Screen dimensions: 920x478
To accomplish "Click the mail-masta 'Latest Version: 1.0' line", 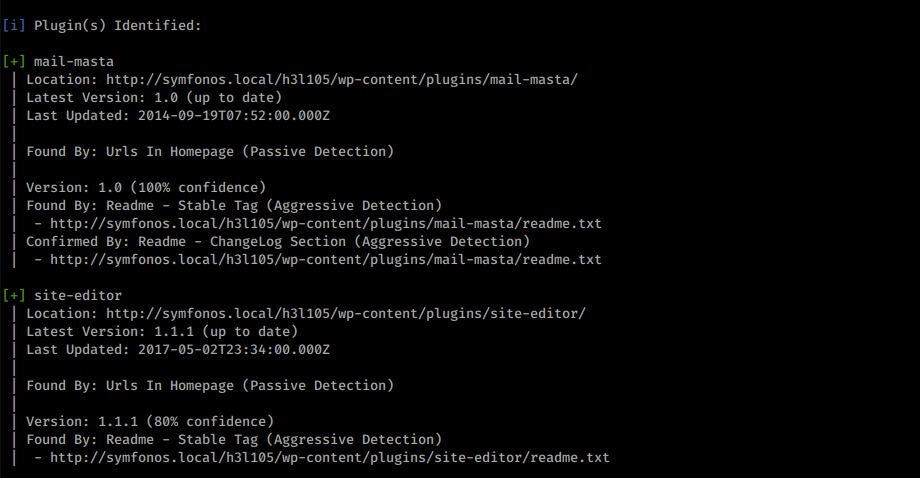I will [154, 97].
